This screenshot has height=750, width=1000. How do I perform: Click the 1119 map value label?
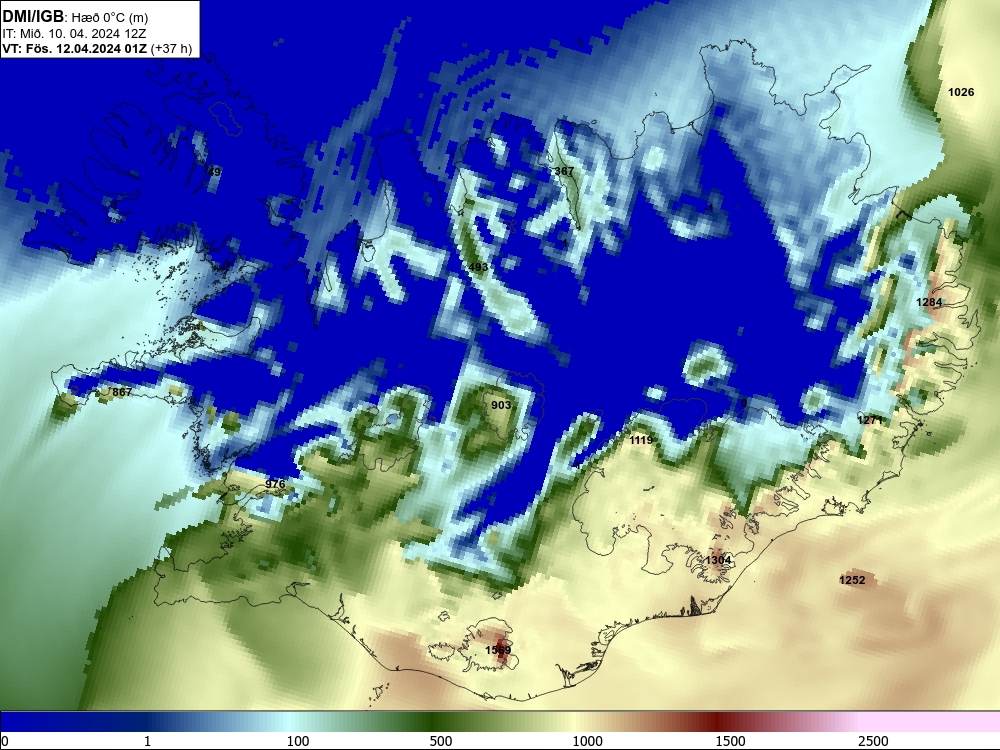coord(641,440)
